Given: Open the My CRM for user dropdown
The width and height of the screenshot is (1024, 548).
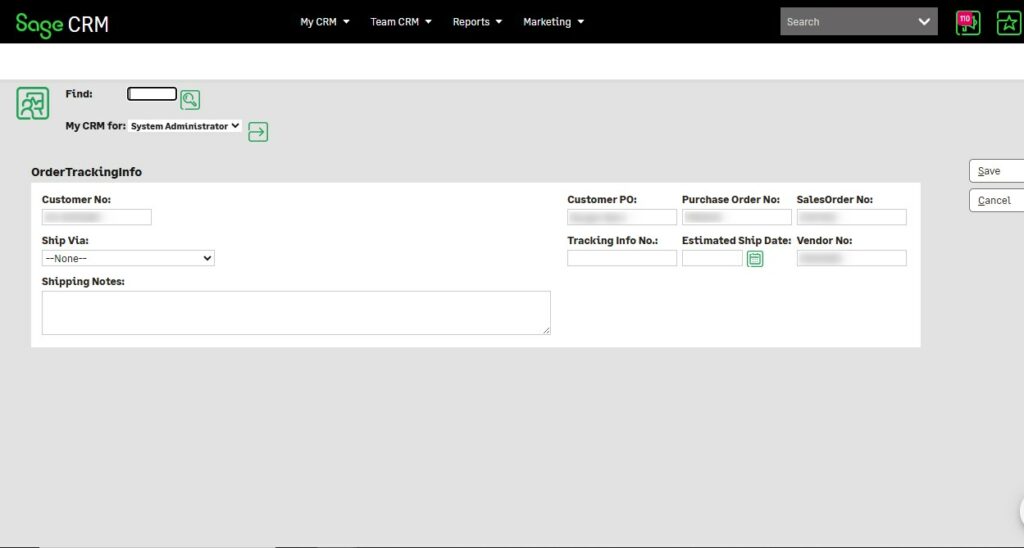Looking at the screenshot, I should tap(185, 126).
